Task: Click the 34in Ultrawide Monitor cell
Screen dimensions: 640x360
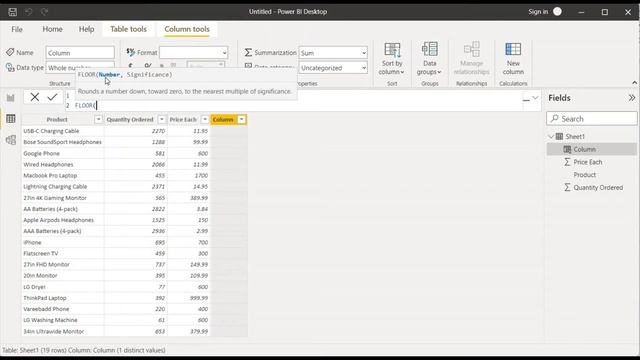Action: point(63,331)
